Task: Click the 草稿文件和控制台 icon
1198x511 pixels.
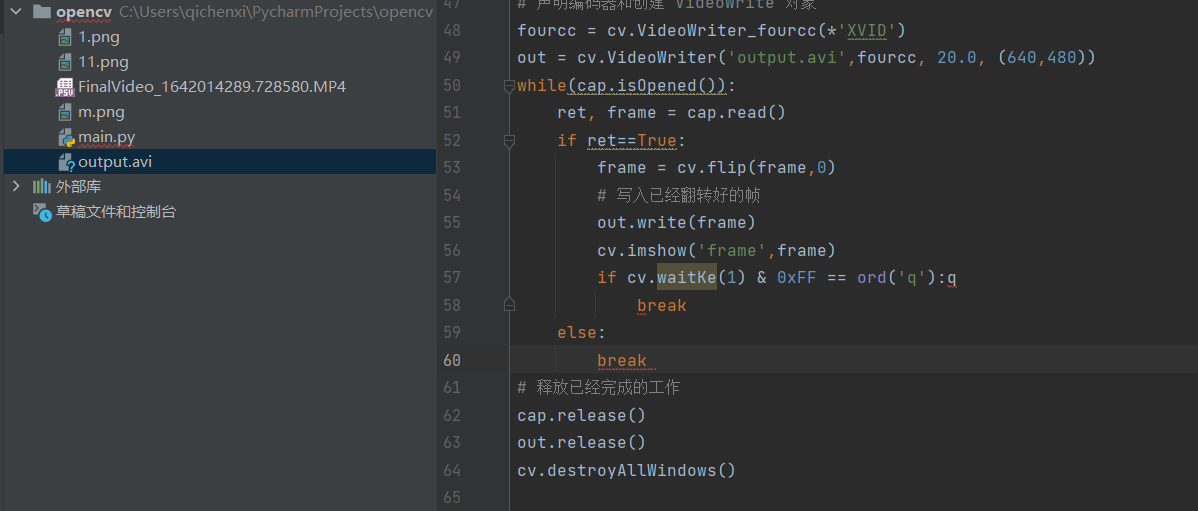Action: (x=42, y=212)
